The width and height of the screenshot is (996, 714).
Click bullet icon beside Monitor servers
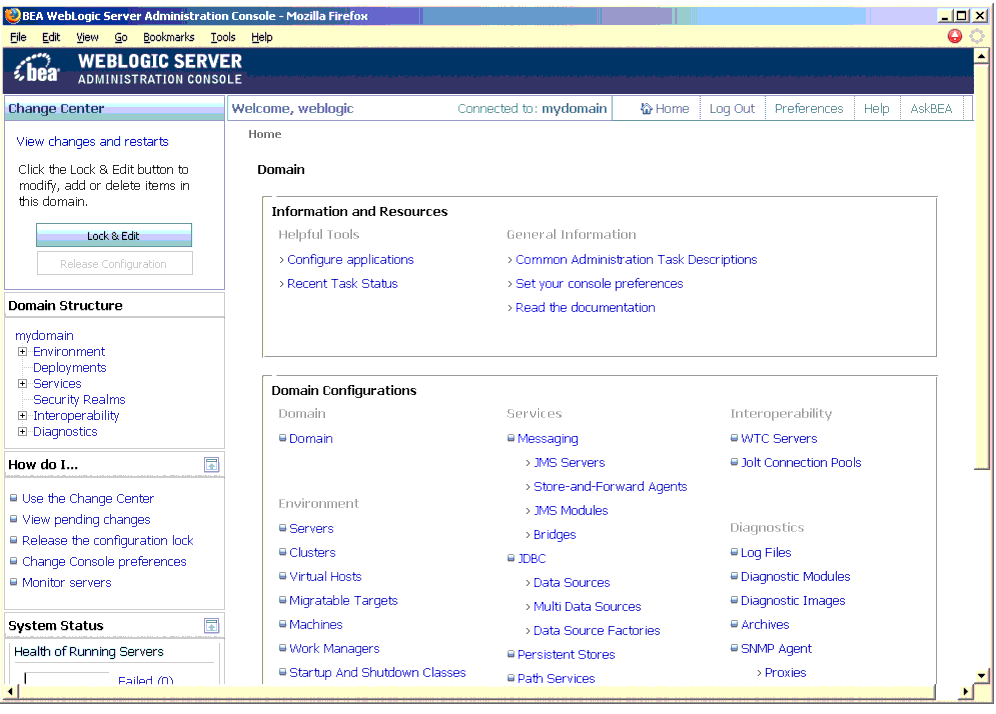pyautogui.click(x=13, y=582)
